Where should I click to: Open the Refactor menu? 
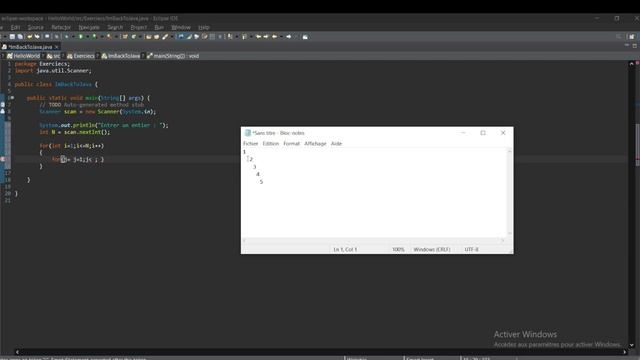tap(61, 27)
